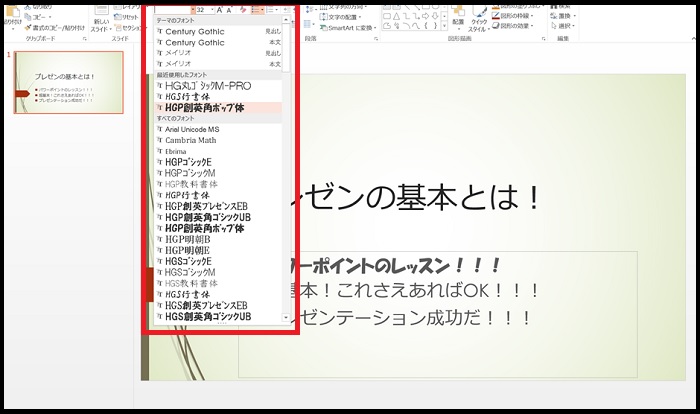Screen dimensions: 700x414
Task: Select メイリオ 本文 theme font
Action: [218, 64]
